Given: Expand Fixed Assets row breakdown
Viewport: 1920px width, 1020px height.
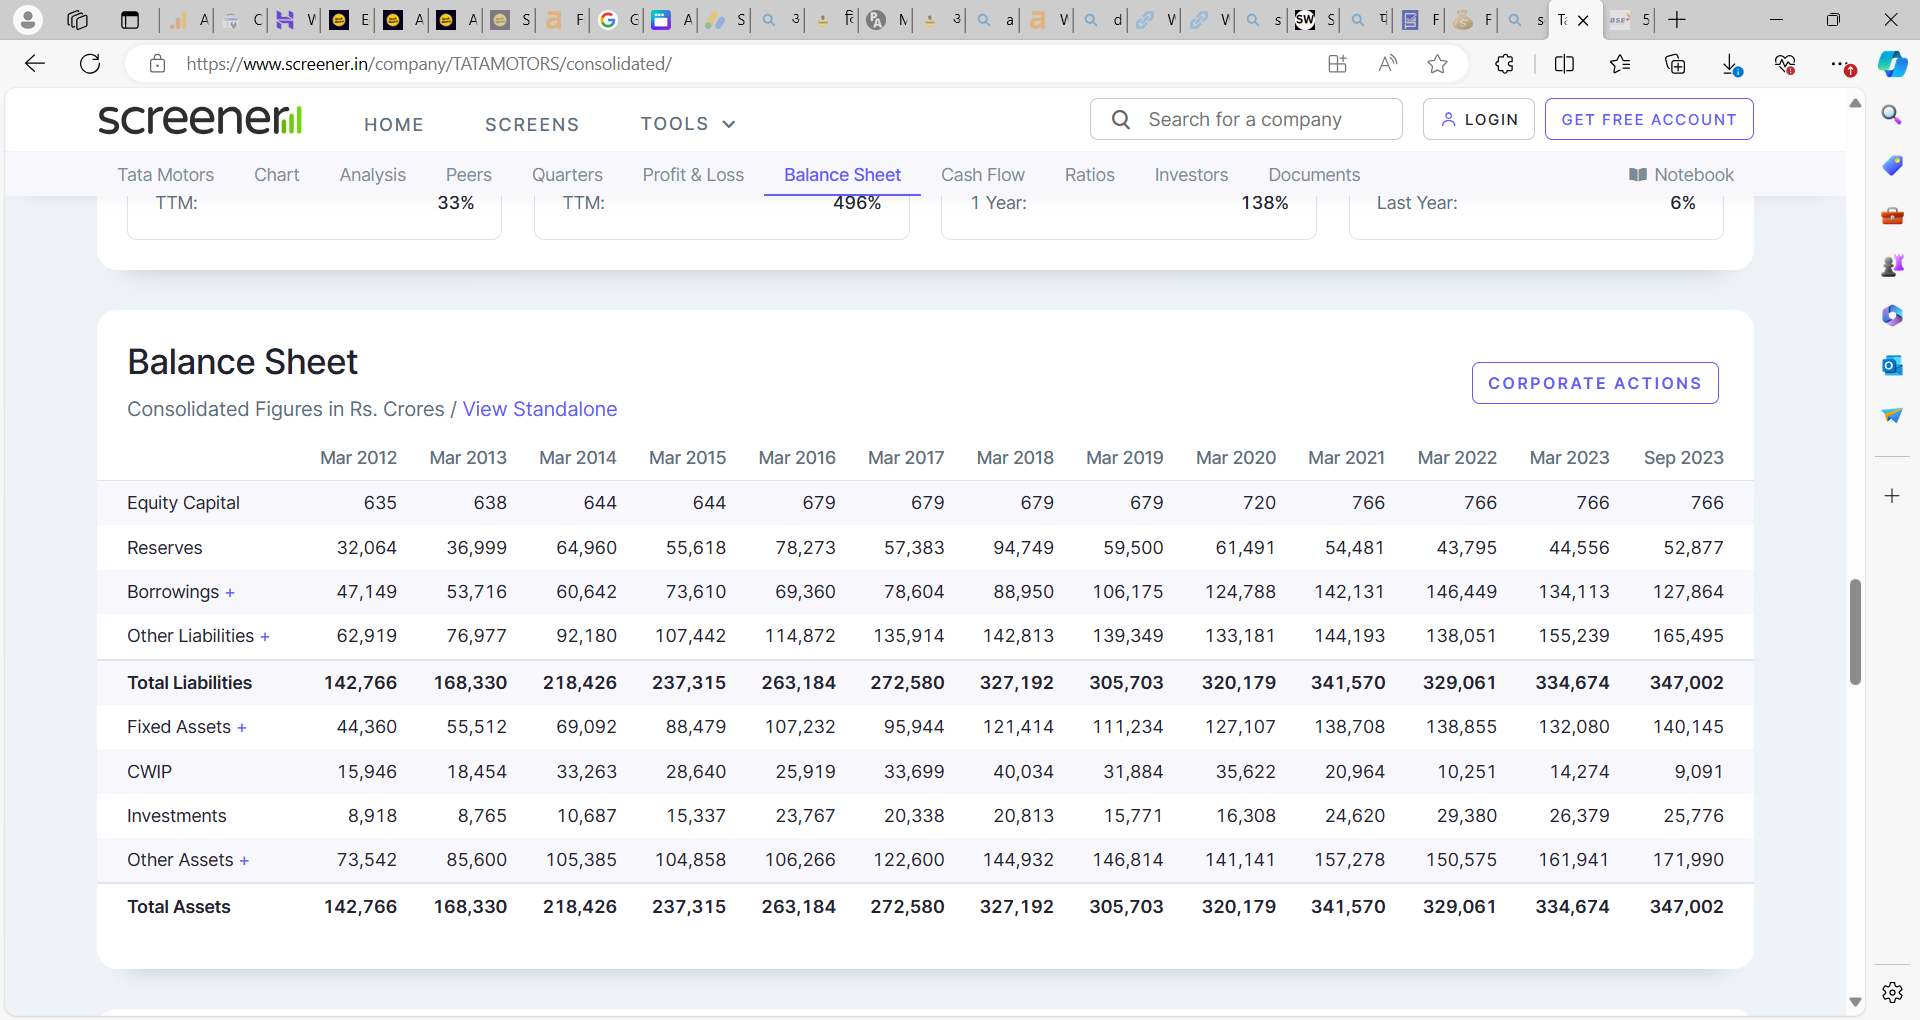Looking at the screenshot, I should (x=242, y=728).
